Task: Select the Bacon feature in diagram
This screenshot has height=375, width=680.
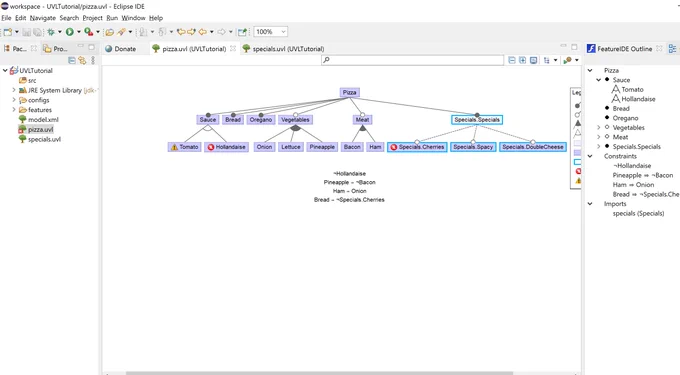Action: point(352,147)
